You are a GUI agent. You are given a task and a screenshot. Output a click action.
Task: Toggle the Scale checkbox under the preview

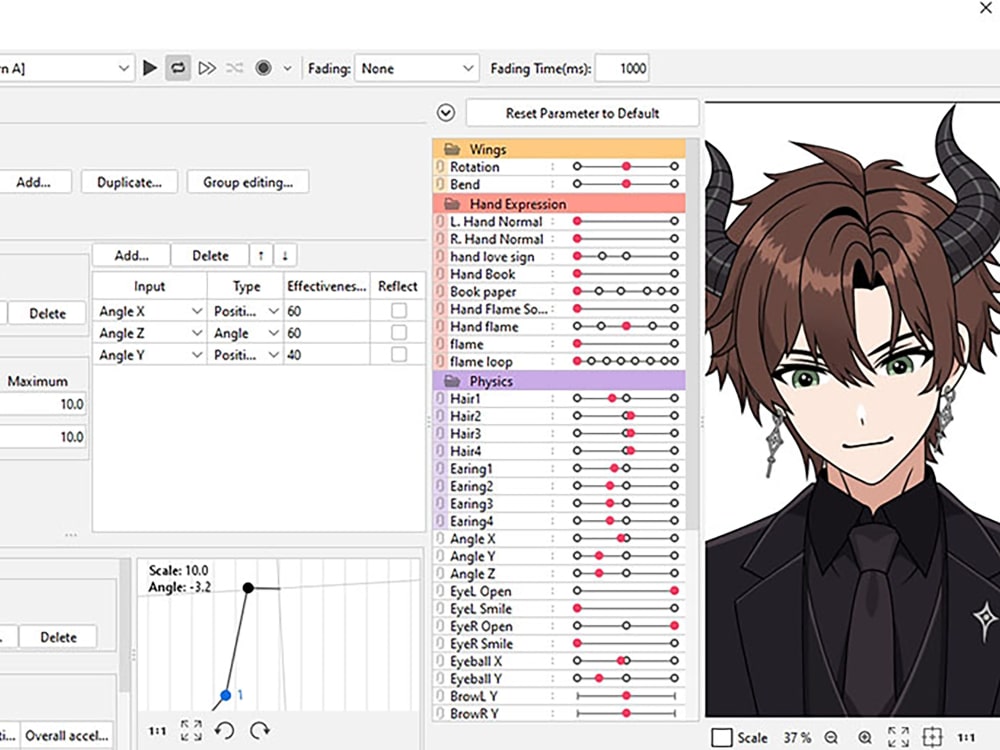(721, 737)
